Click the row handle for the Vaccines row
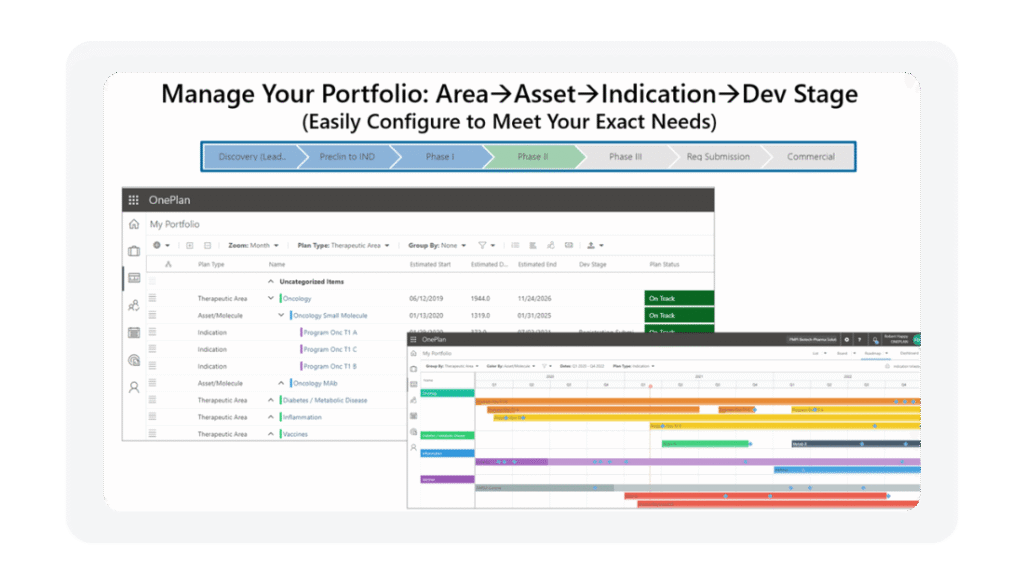This screenshot has width=1024, height=584. tap(152, 434)
